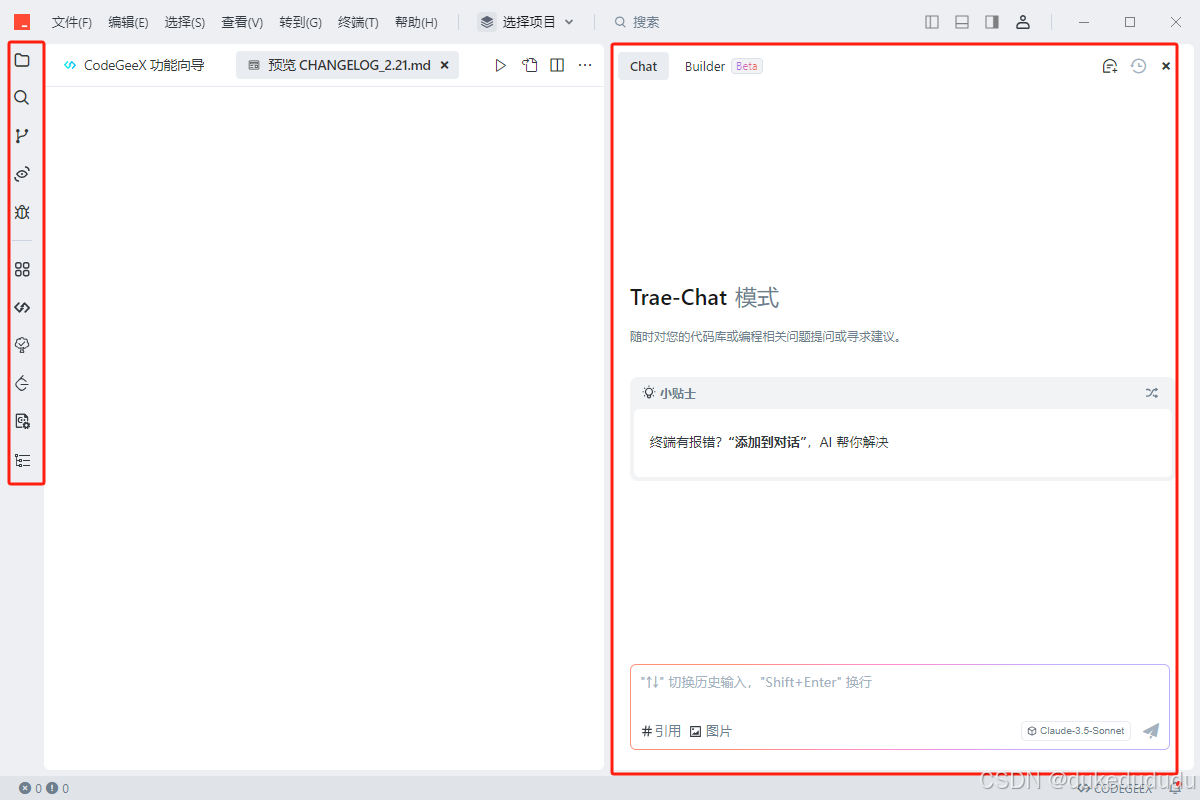Image resolution: width=1200 pixels, height=800 pixels.
Task: Open the Search sidebar icon
Action: tap(22, 98)
